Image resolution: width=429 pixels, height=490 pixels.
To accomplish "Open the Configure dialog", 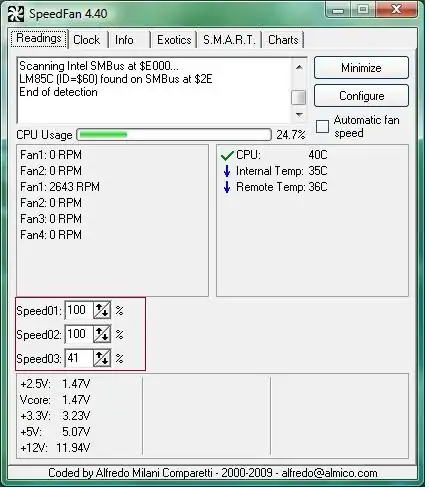I will 361,96.
